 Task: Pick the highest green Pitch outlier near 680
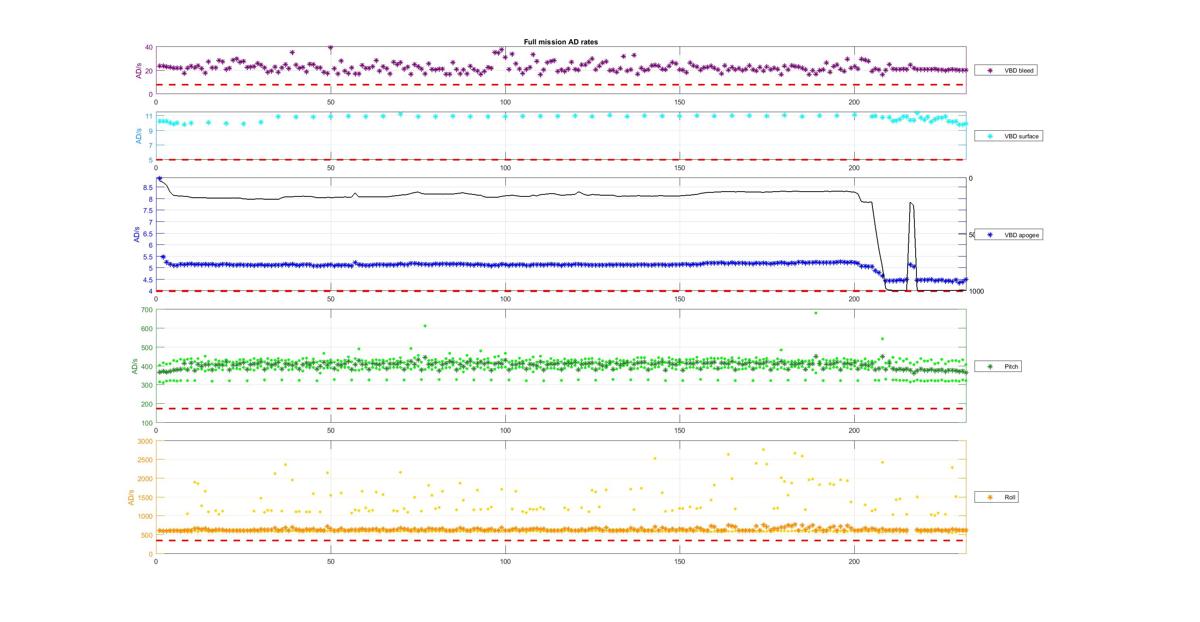(815, 313)
